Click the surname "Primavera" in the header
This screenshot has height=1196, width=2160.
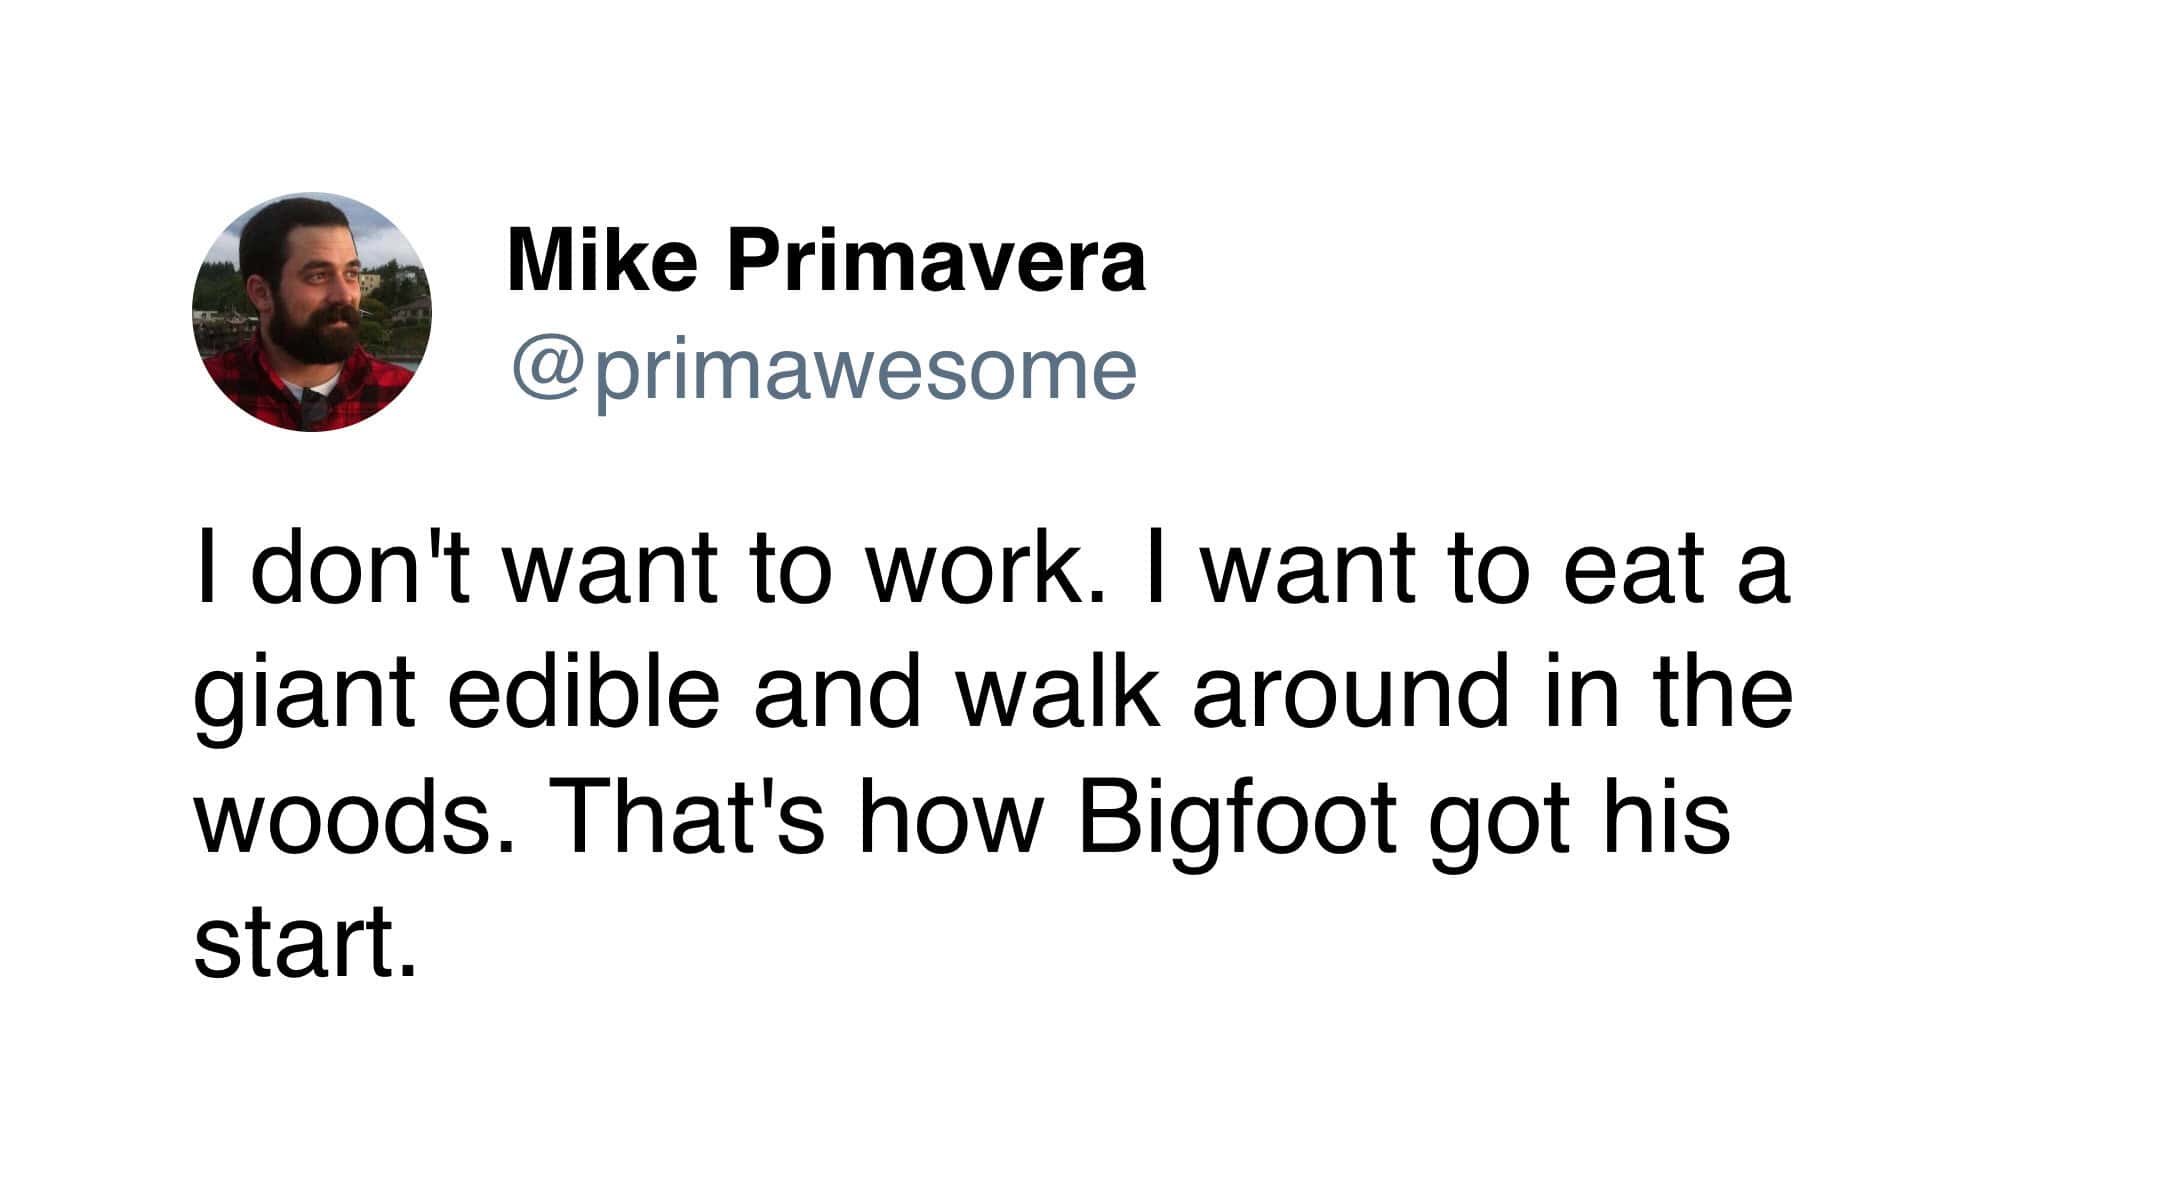[936, 262]
